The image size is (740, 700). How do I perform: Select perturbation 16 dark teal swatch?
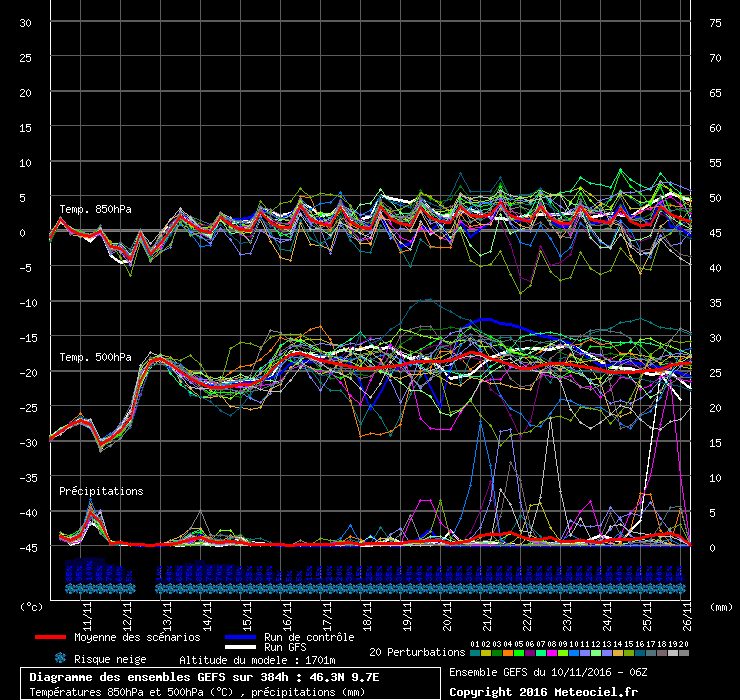tap(639, 653)
